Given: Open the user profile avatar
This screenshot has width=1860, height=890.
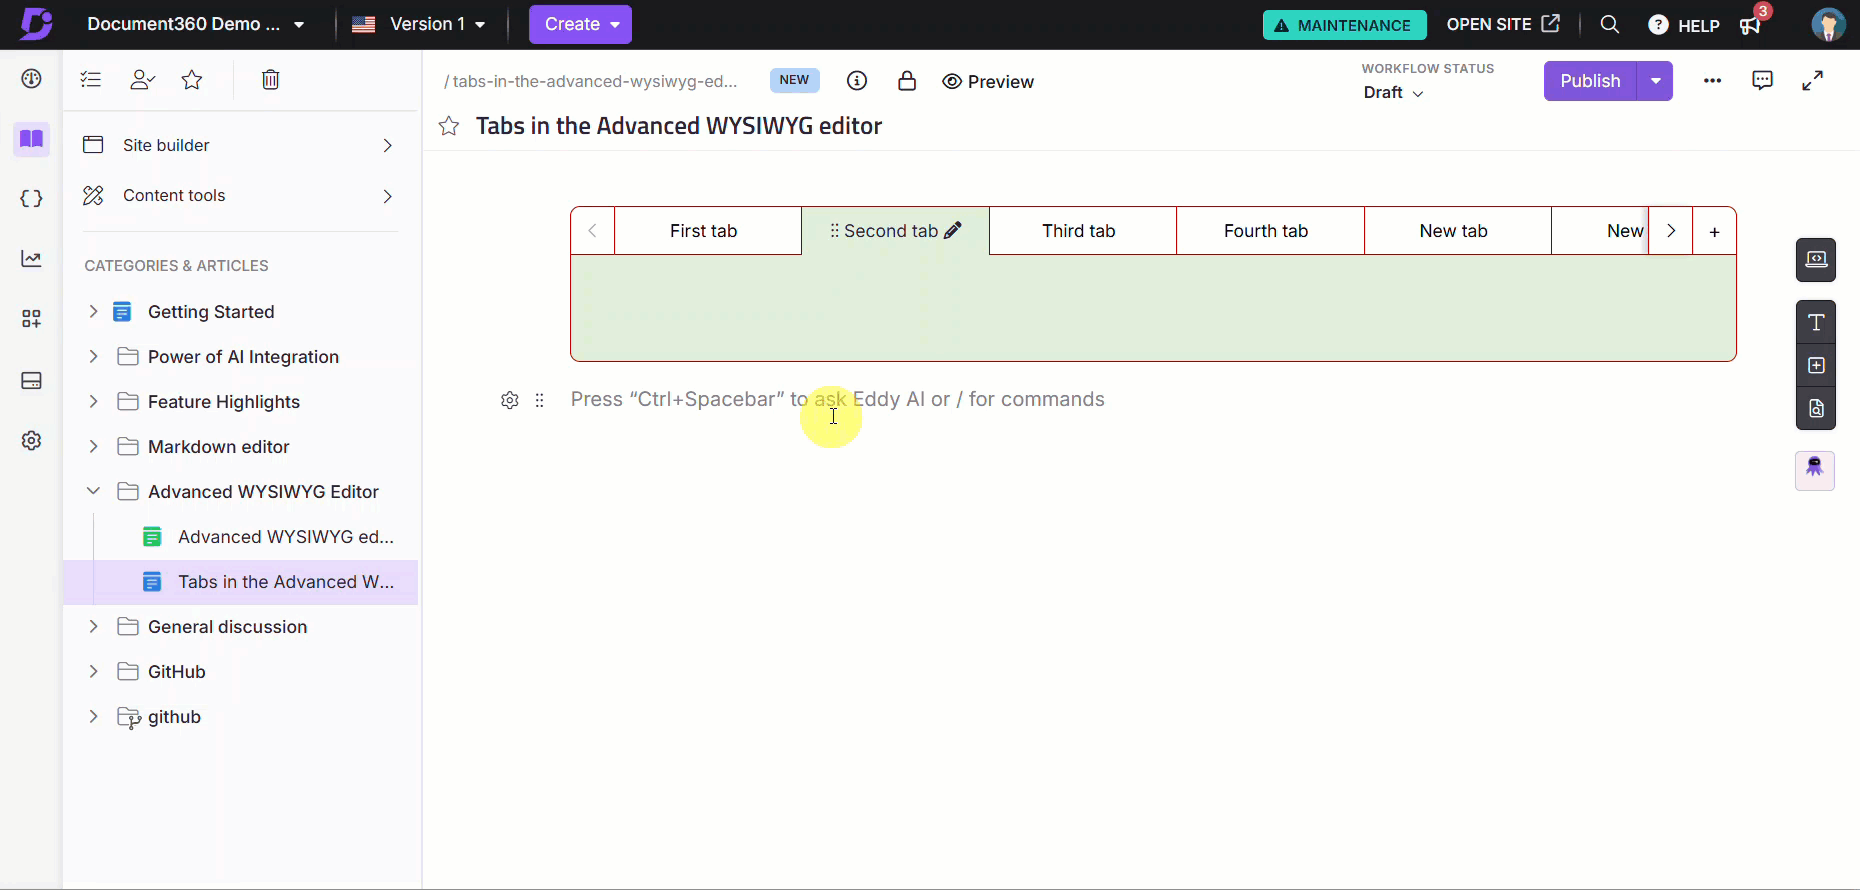Looking at the screenshot, I should pos(1829,24).
